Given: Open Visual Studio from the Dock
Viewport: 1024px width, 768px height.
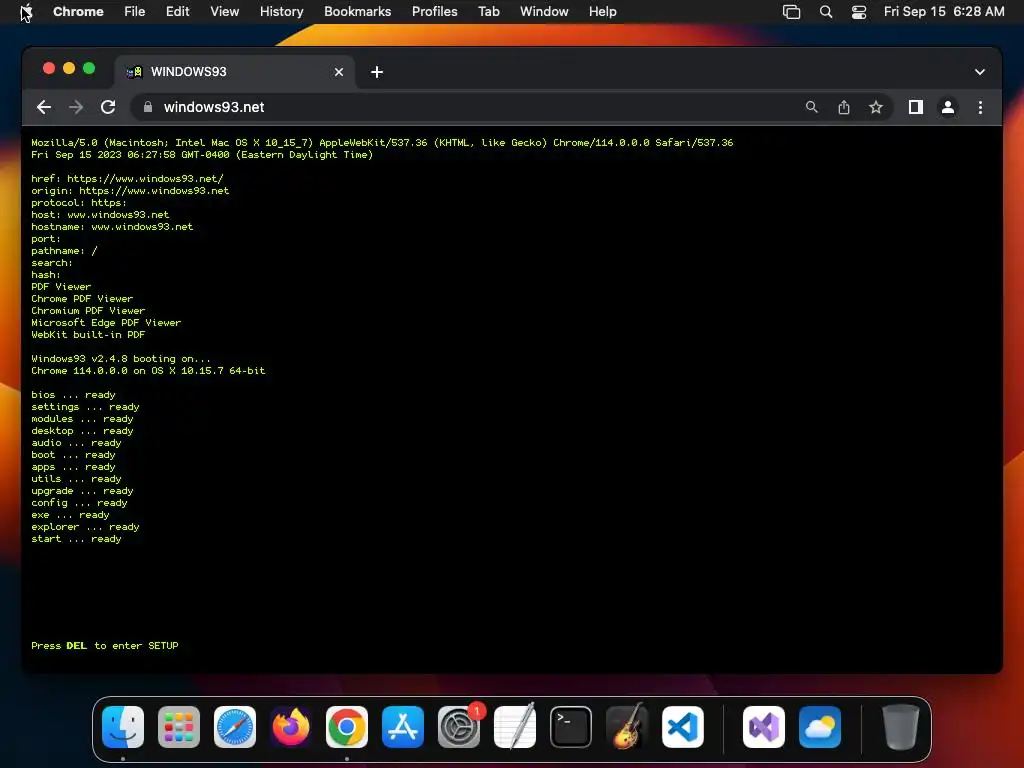Looking at the screenshot, I should (763, 727).
